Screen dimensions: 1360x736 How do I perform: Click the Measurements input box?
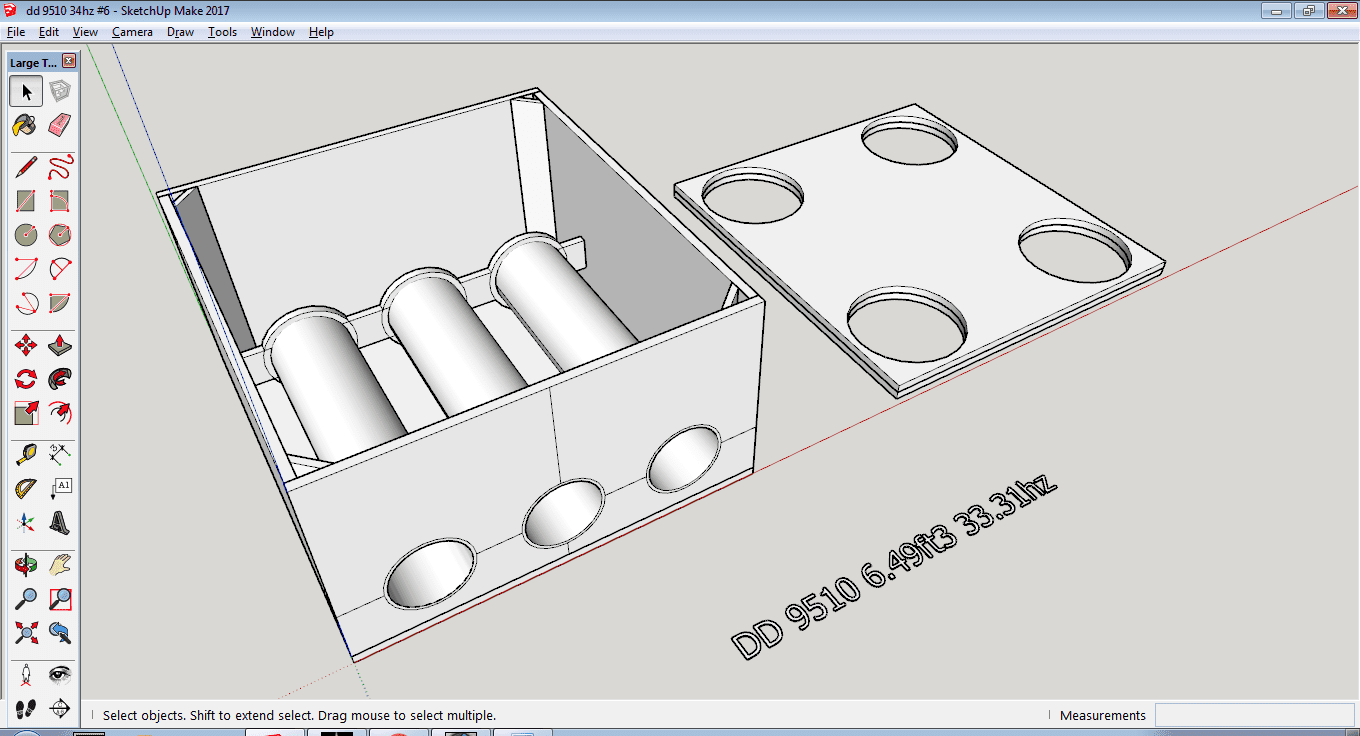point(1254,715)
